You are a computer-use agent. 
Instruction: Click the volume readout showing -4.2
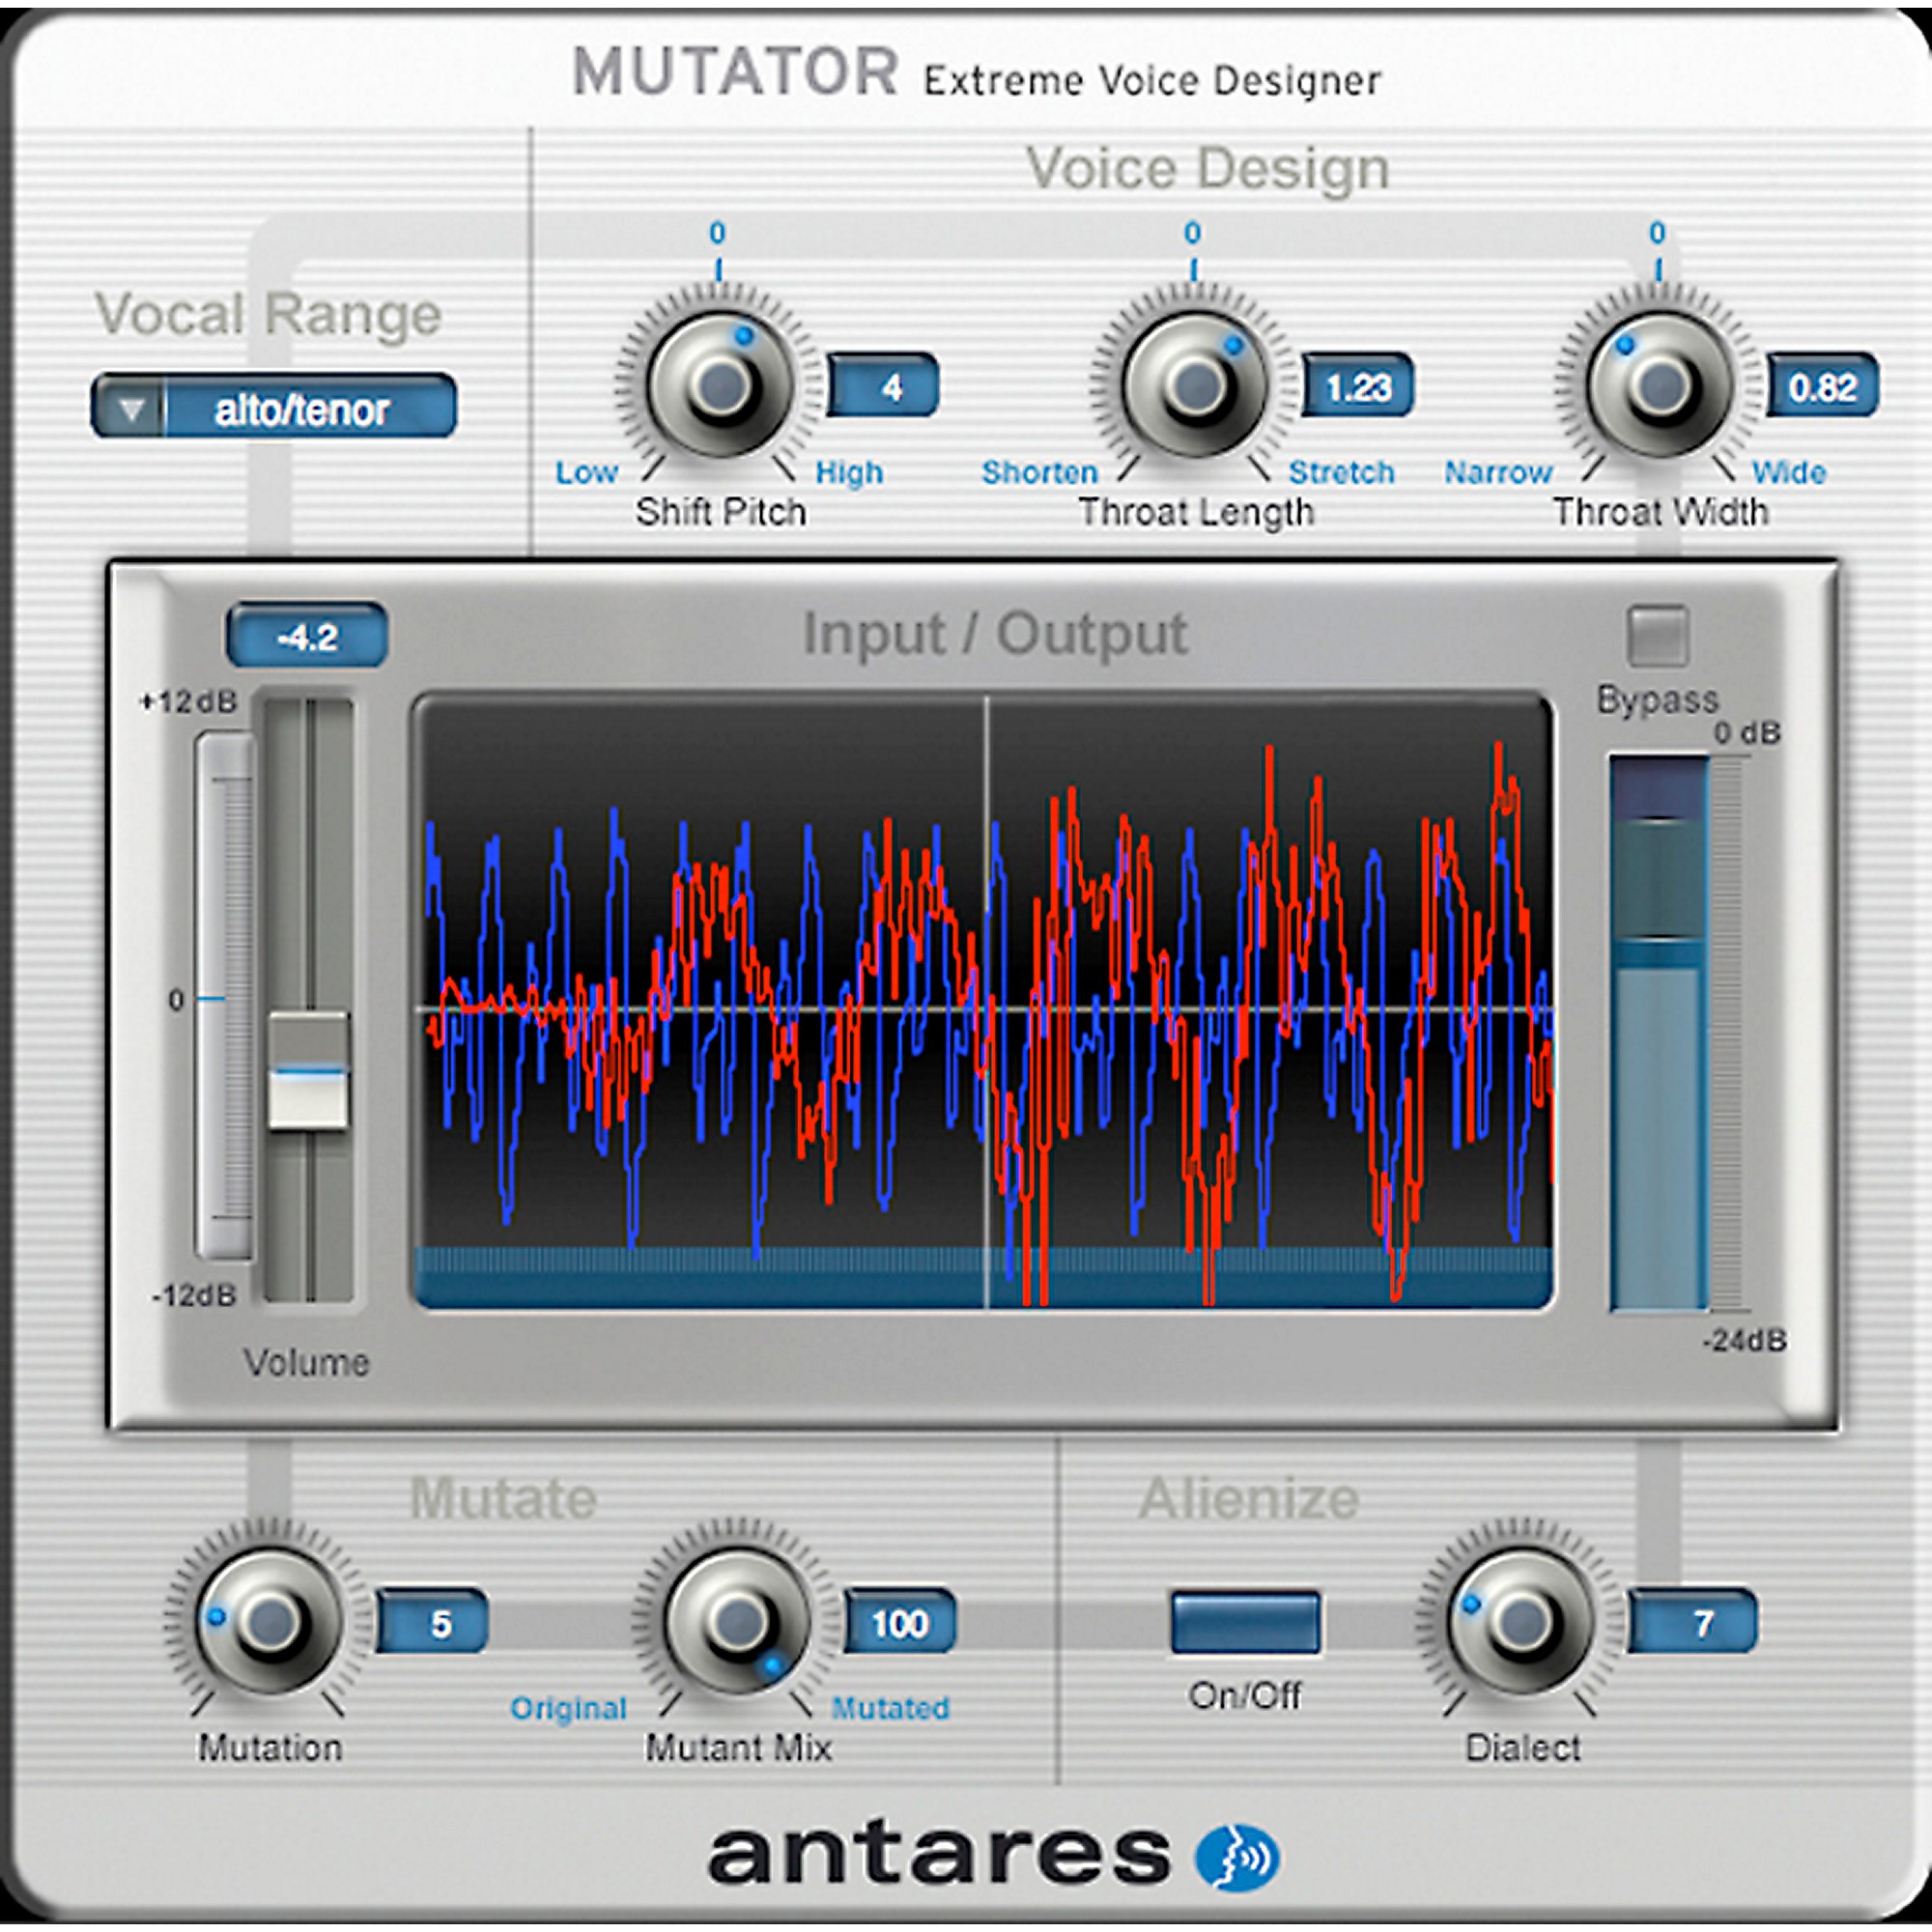307,636
